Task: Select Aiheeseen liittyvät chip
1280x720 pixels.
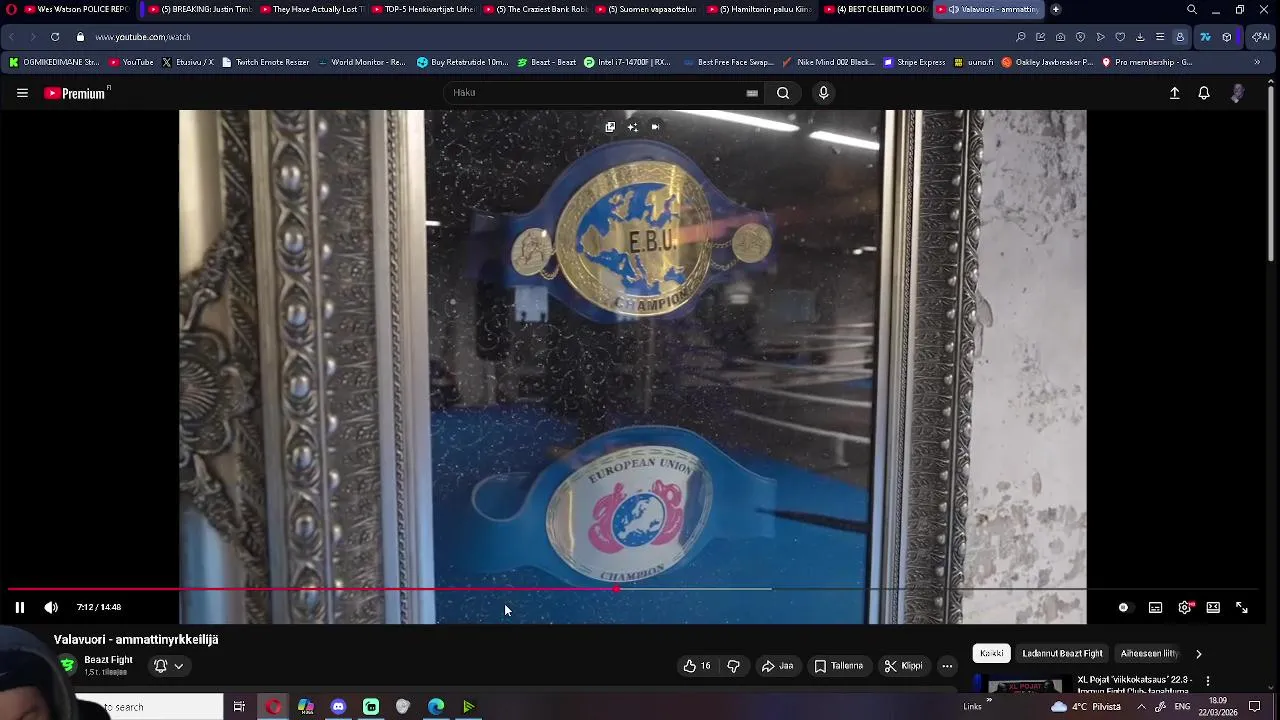Action: click(1150, 653)
